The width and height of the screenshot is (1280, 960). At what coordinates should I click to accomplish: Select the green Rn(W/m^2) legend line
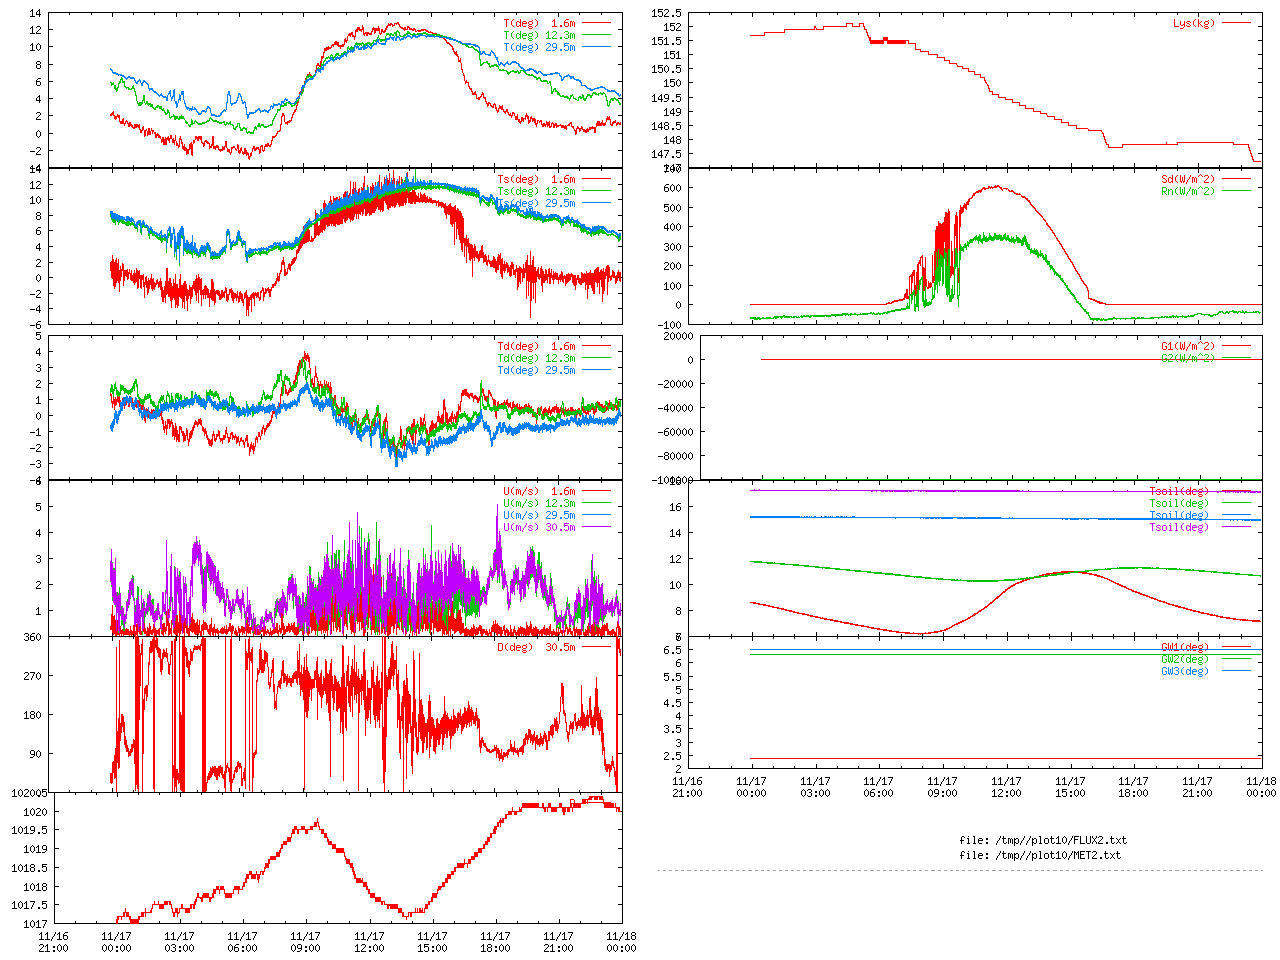1236,191
